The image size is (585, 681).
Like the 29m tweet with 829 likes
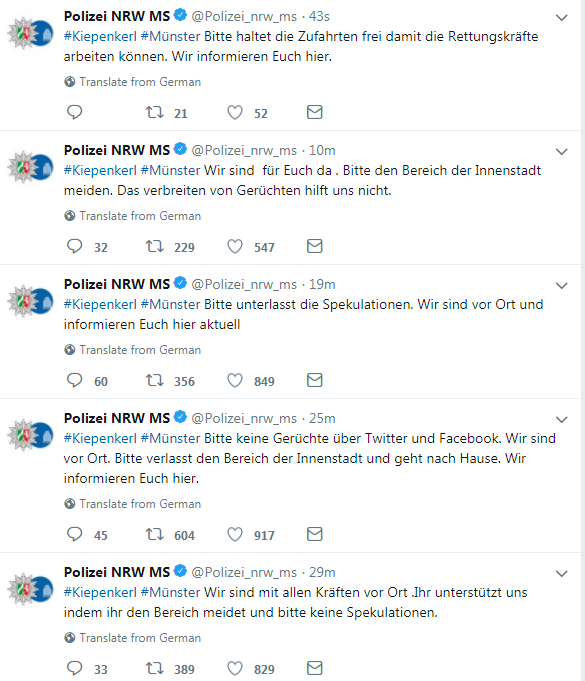(235, 668)
